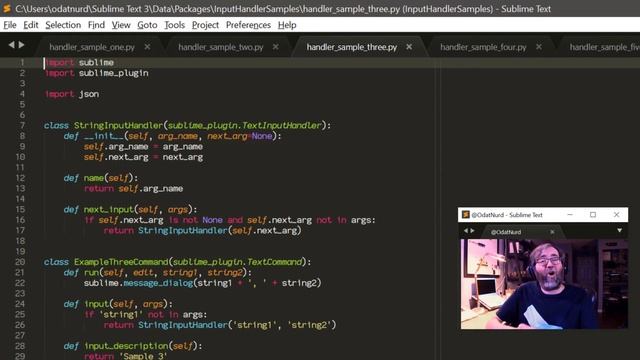Viewport: 640px width, 360px height.
Task: Click line number 20 in the gutter
Action: coord(20,262)
